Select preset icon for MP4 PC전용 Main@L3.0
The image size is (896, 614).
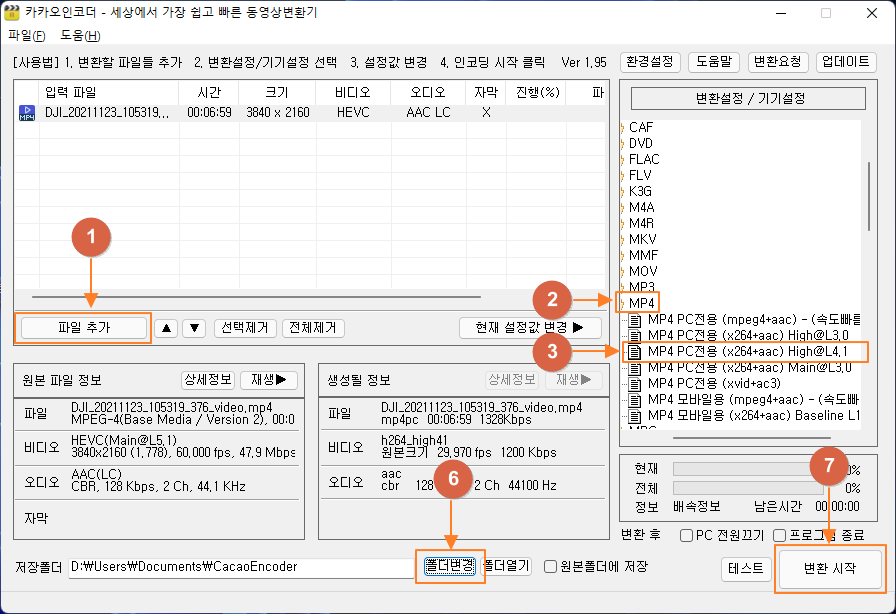point(634,368)
